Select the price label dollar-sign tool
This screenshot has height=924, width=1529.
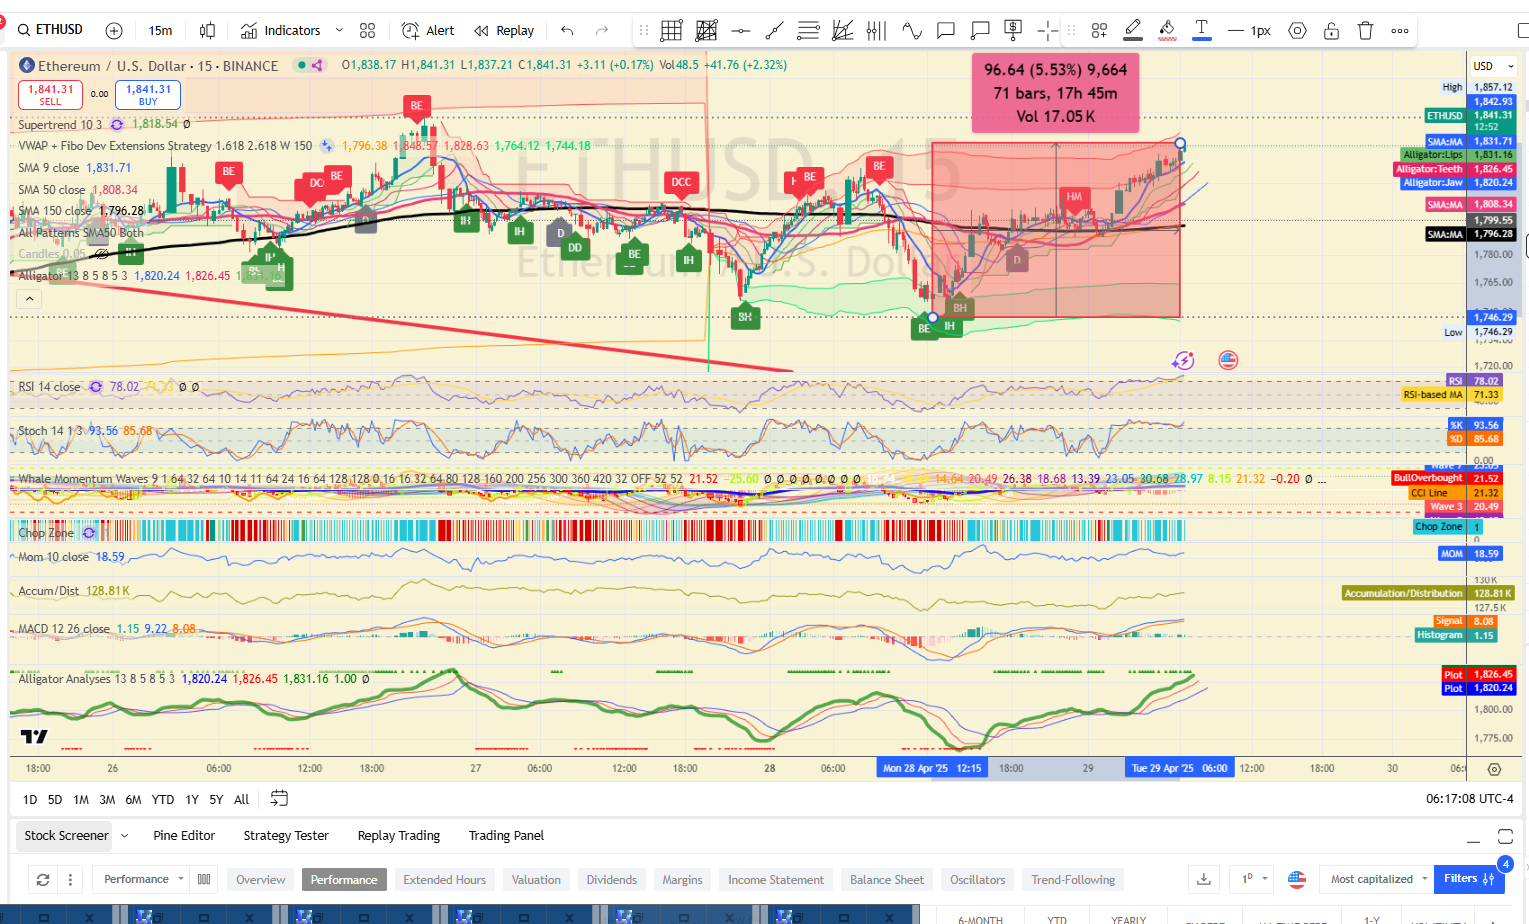tap(1013, 31)
